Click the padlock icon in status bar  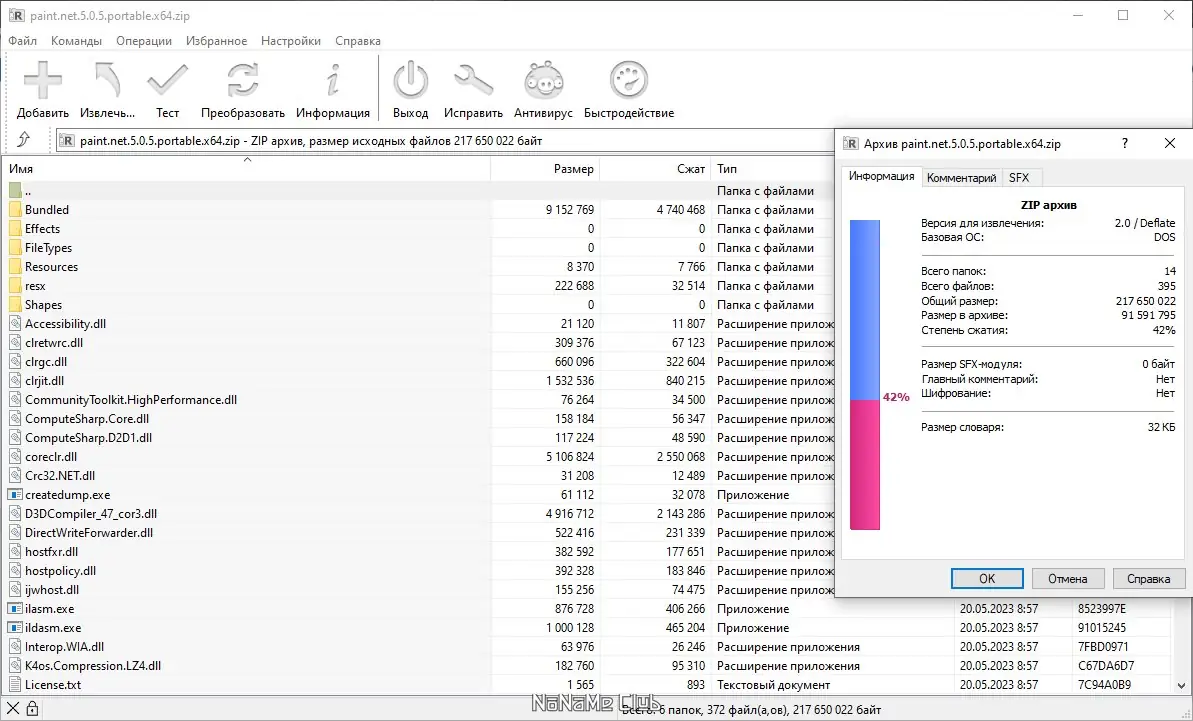[x=32, y=710]
